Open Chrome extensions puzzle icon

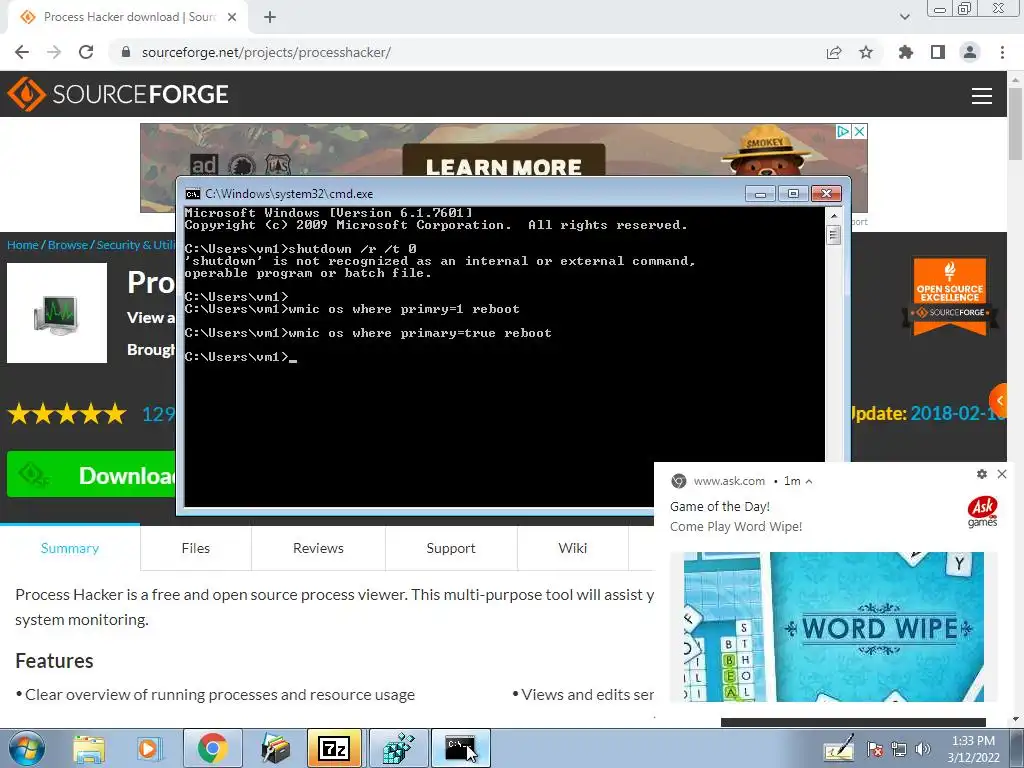tap(906, 52)
